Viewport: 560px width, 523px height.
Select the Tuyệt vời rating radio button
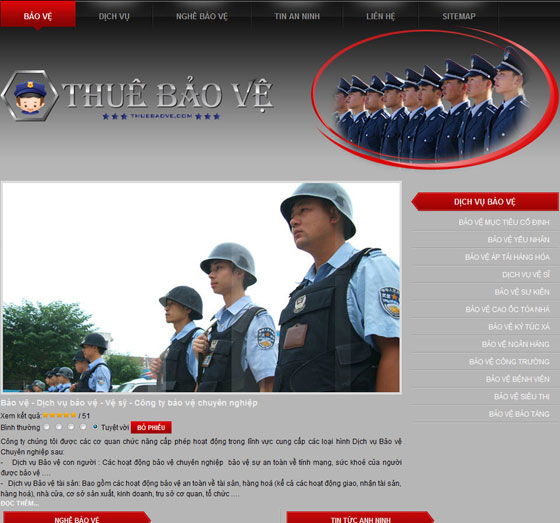(x=95, y=427)
